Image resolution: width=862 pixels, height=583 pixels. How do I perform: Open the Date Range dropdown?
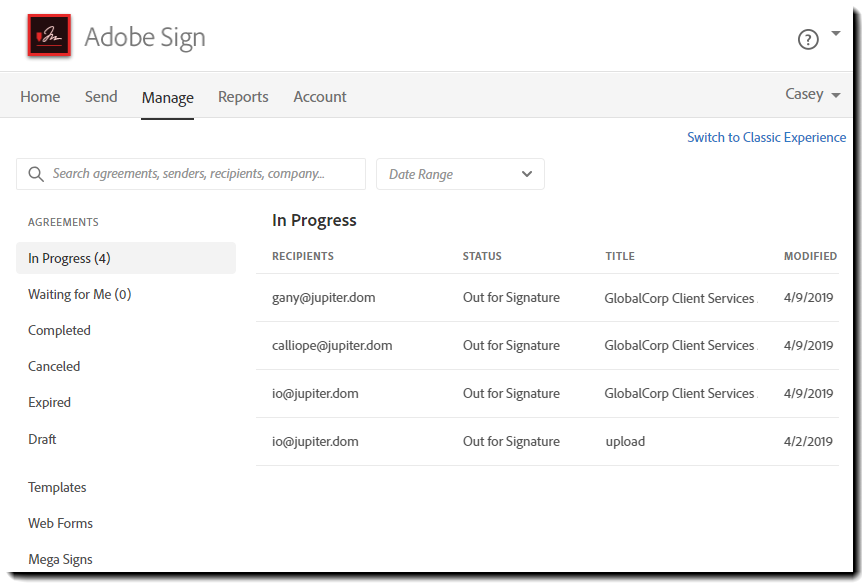click(459, 173)
